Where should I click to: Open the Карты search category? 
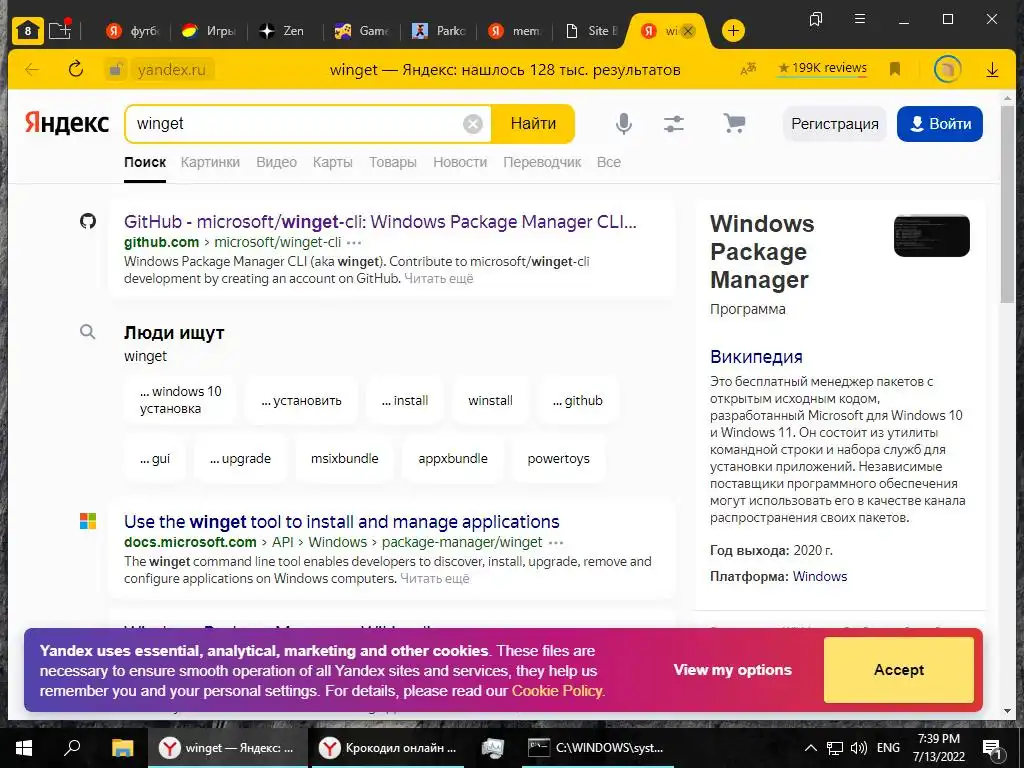(332, 162)
